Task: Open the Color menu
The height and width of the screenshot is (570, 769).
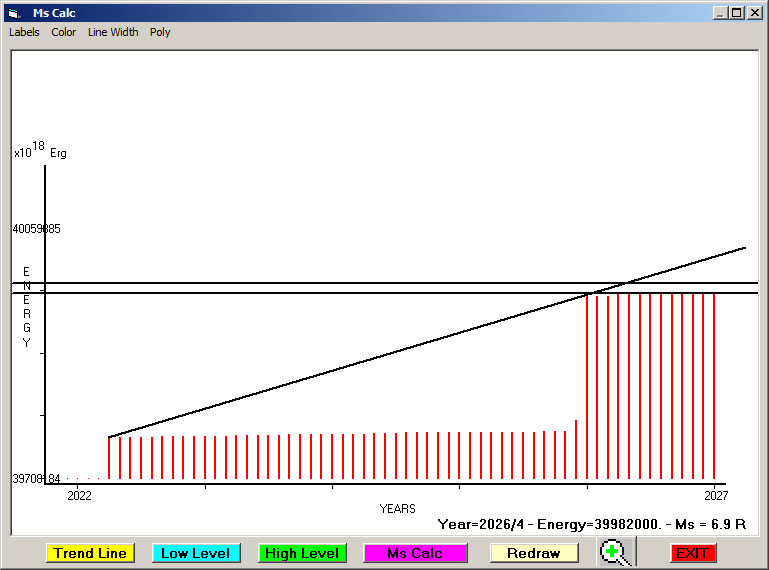Action: [x=64, y=32]
